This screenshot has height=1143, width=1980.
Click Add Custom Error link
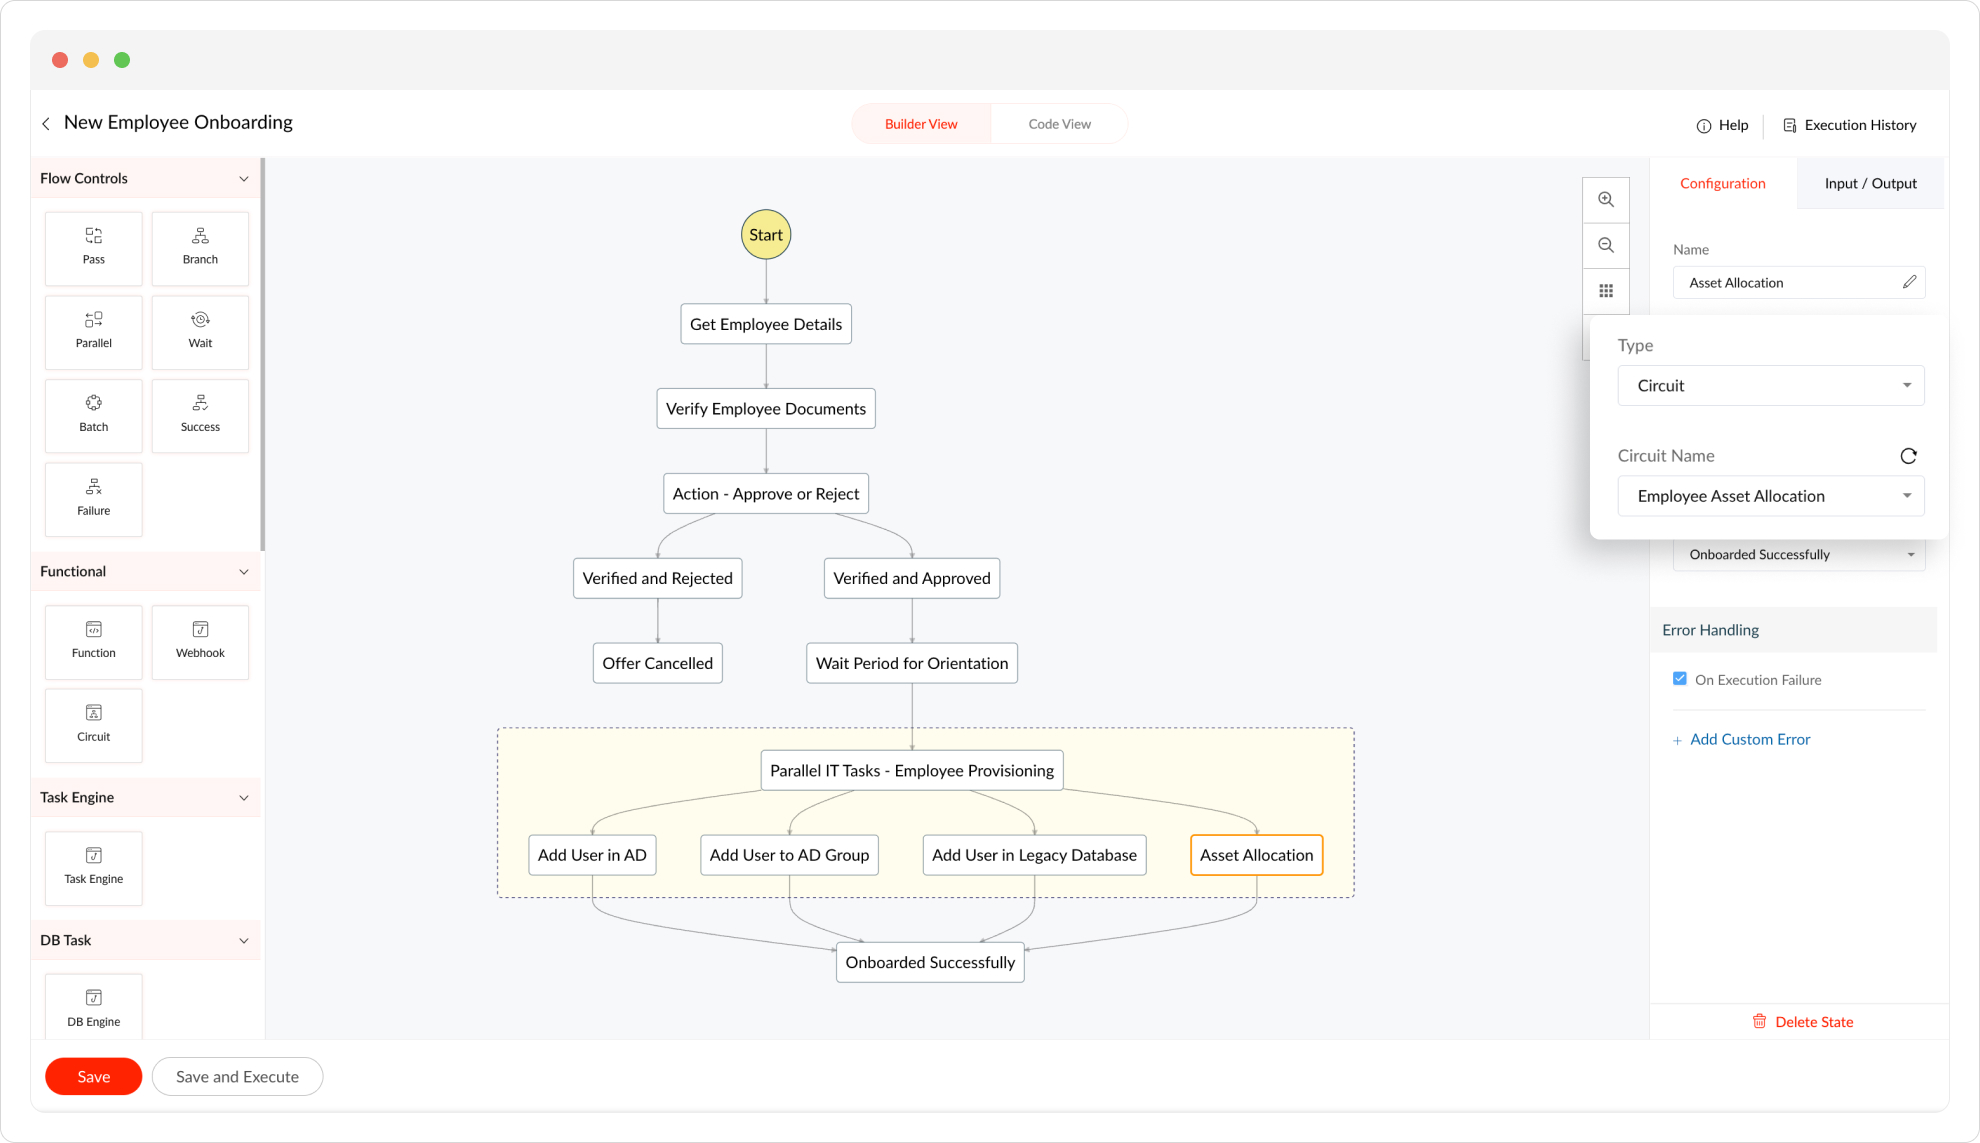point(1749,739)
